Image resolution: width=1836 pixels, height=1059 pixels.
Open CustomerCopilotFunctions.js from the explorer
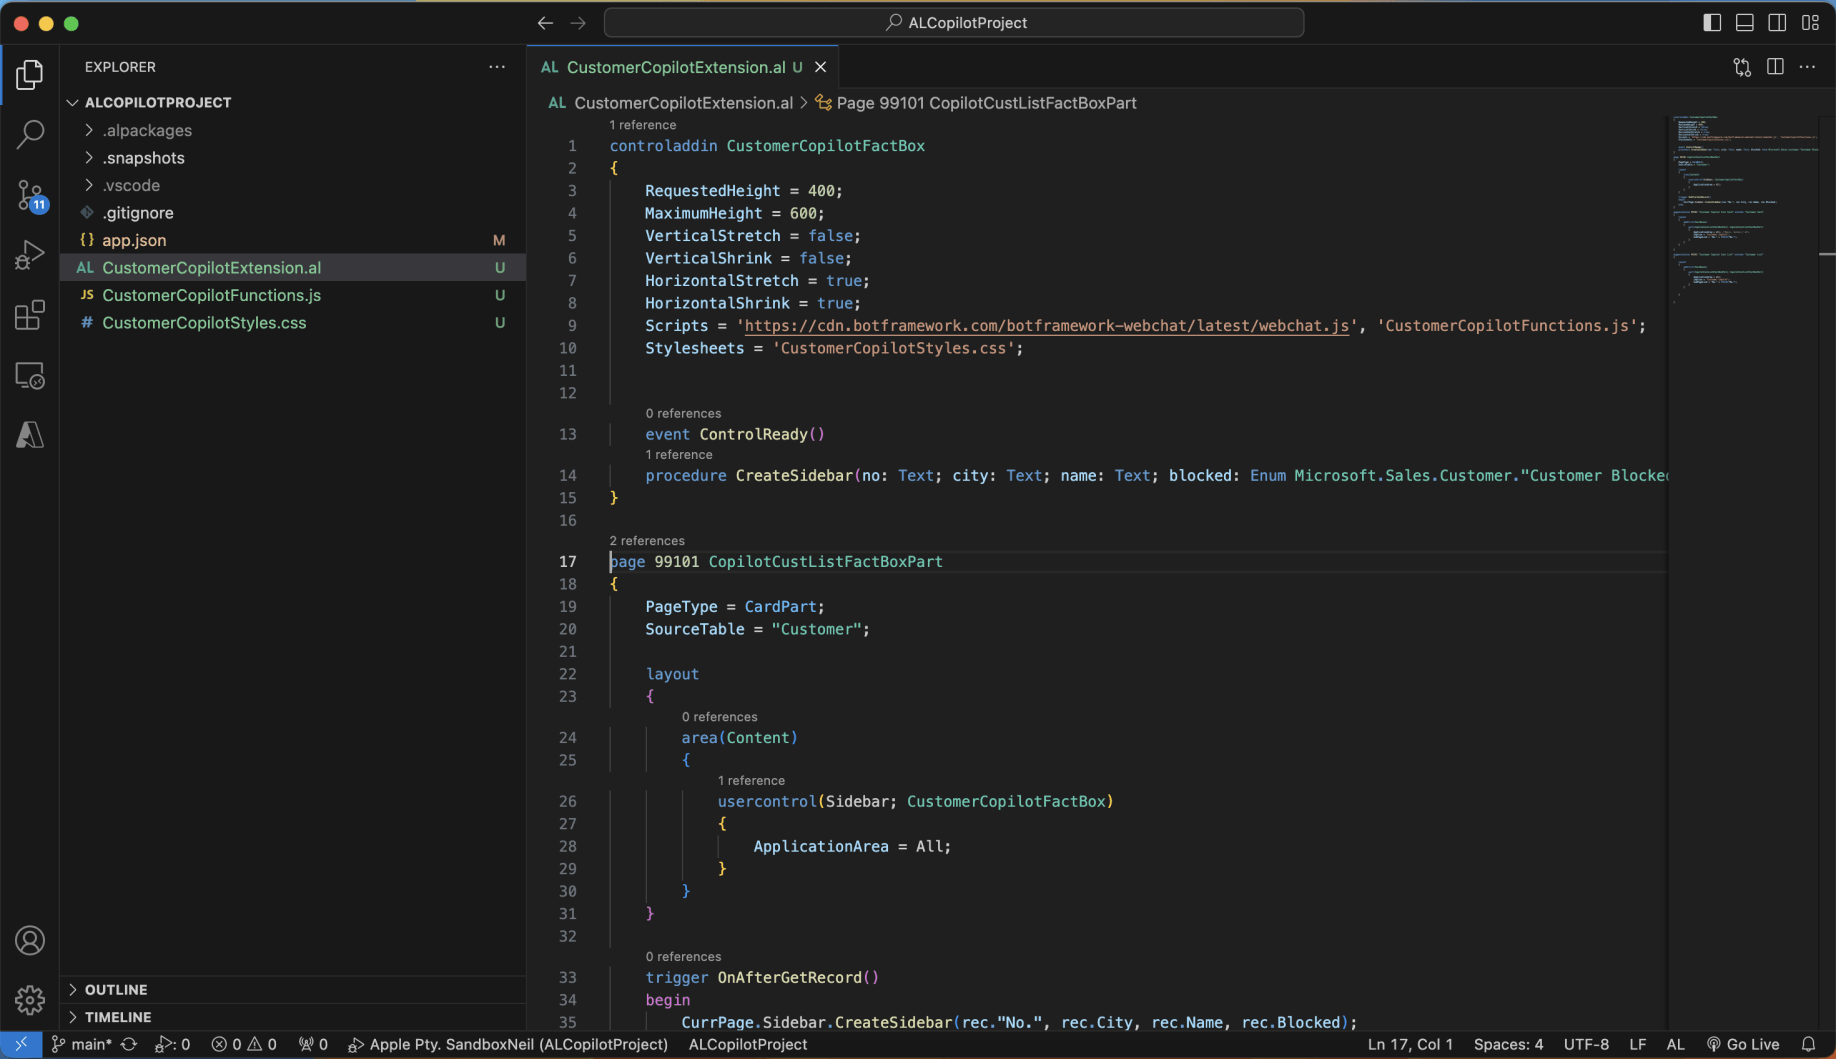211,295
